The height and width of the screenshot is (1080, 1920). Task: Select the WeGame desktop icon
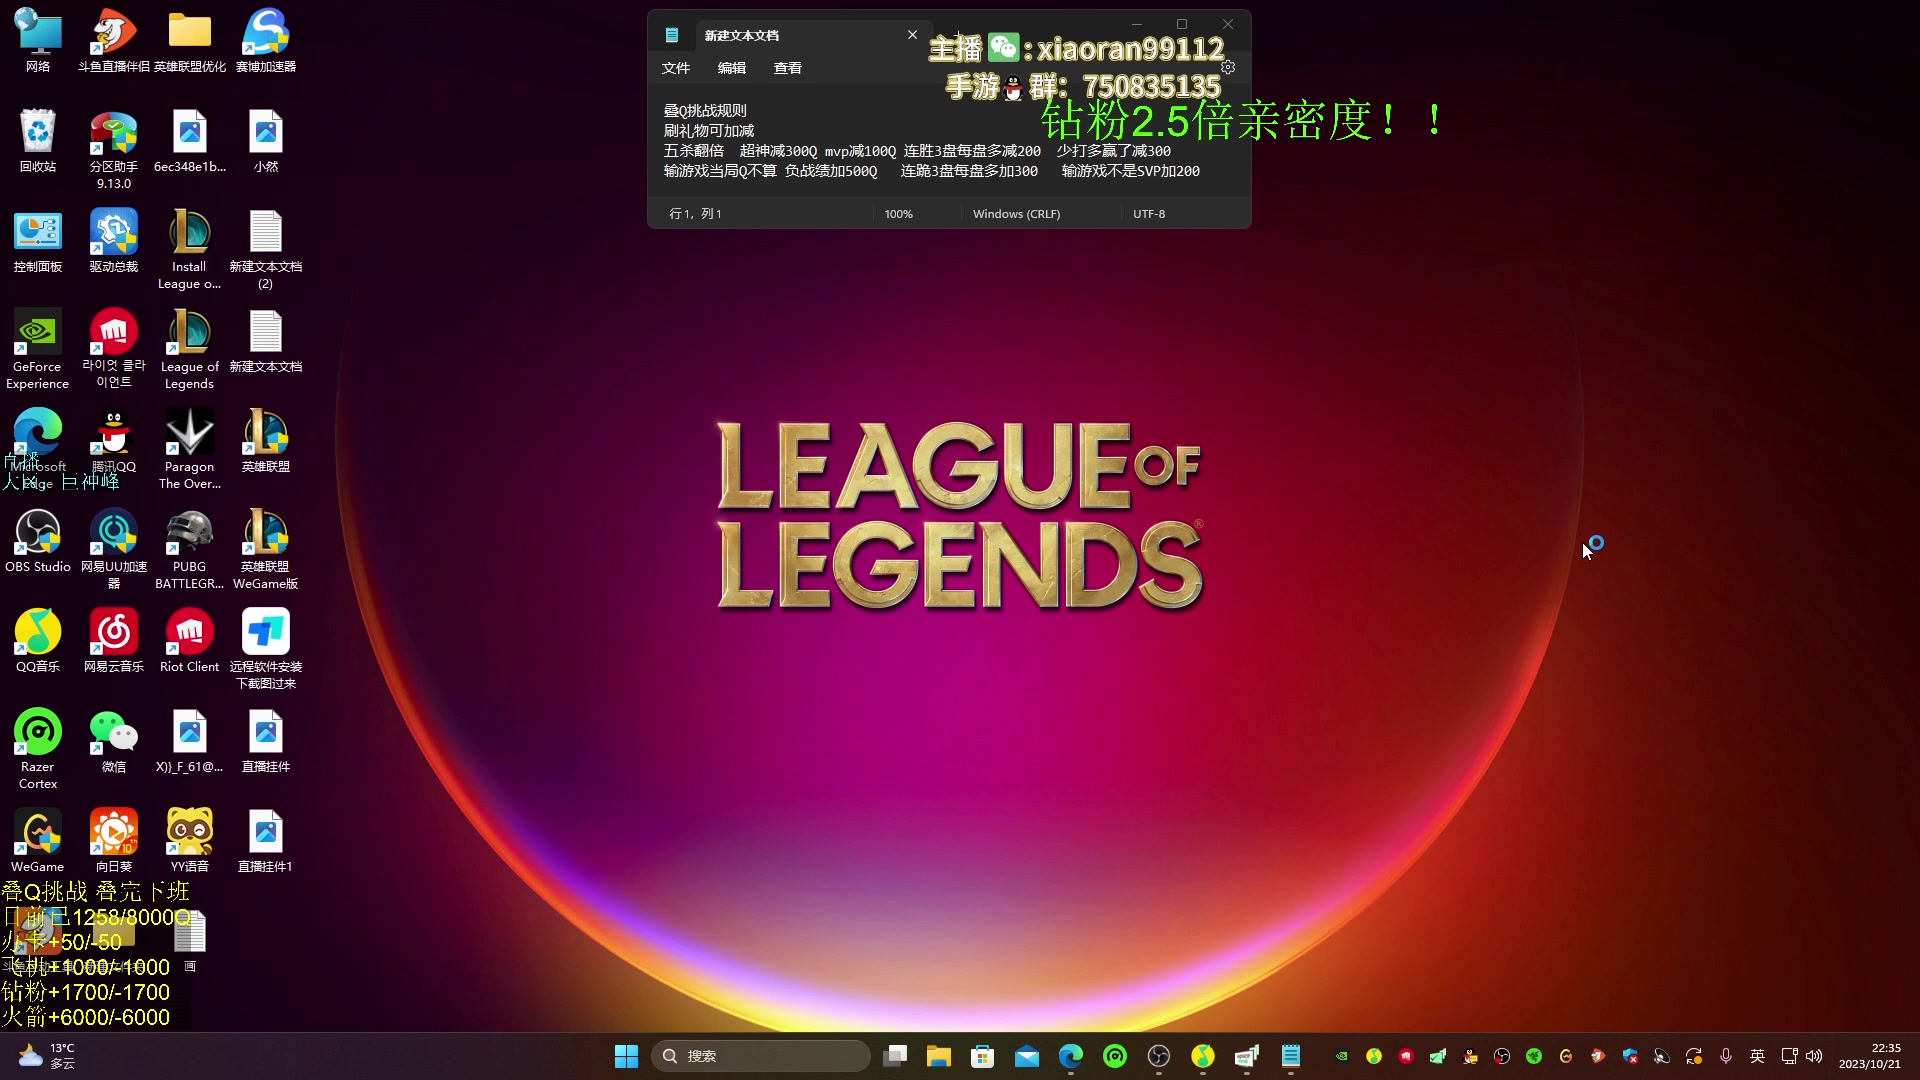pos(38,841)
